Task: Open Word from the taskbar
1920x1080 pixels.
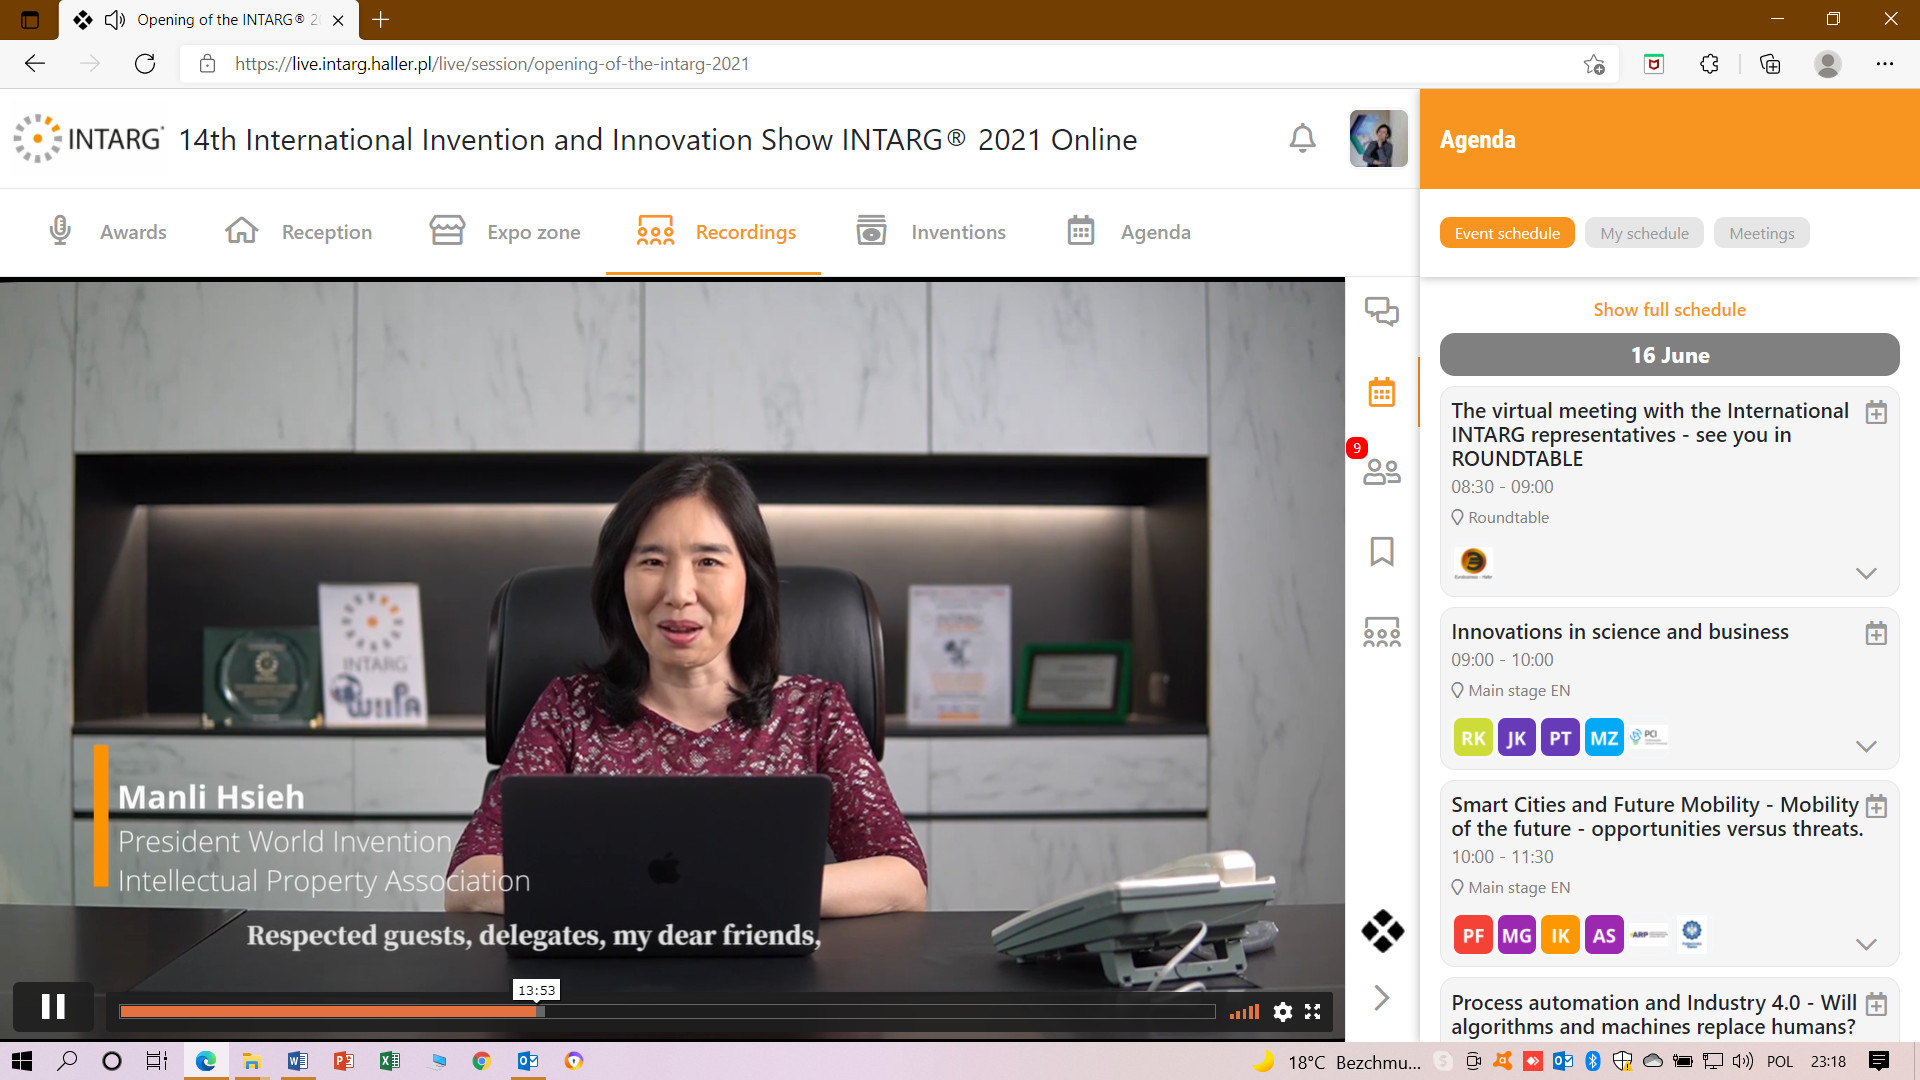Action: point(297,1061)
